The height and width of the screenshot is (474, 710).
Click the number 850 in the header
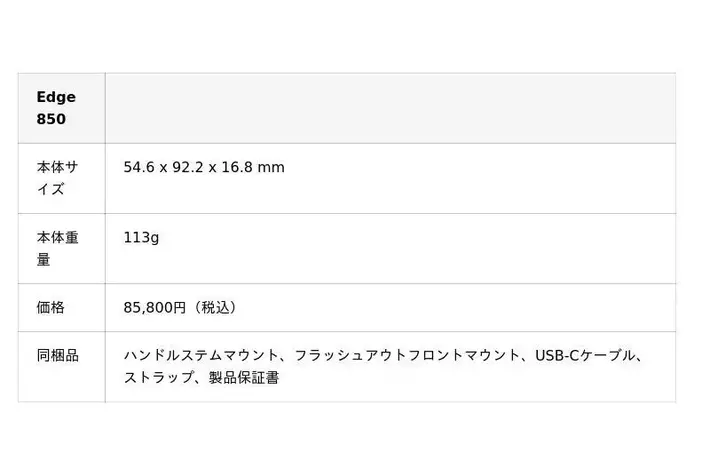coord(51,119)
